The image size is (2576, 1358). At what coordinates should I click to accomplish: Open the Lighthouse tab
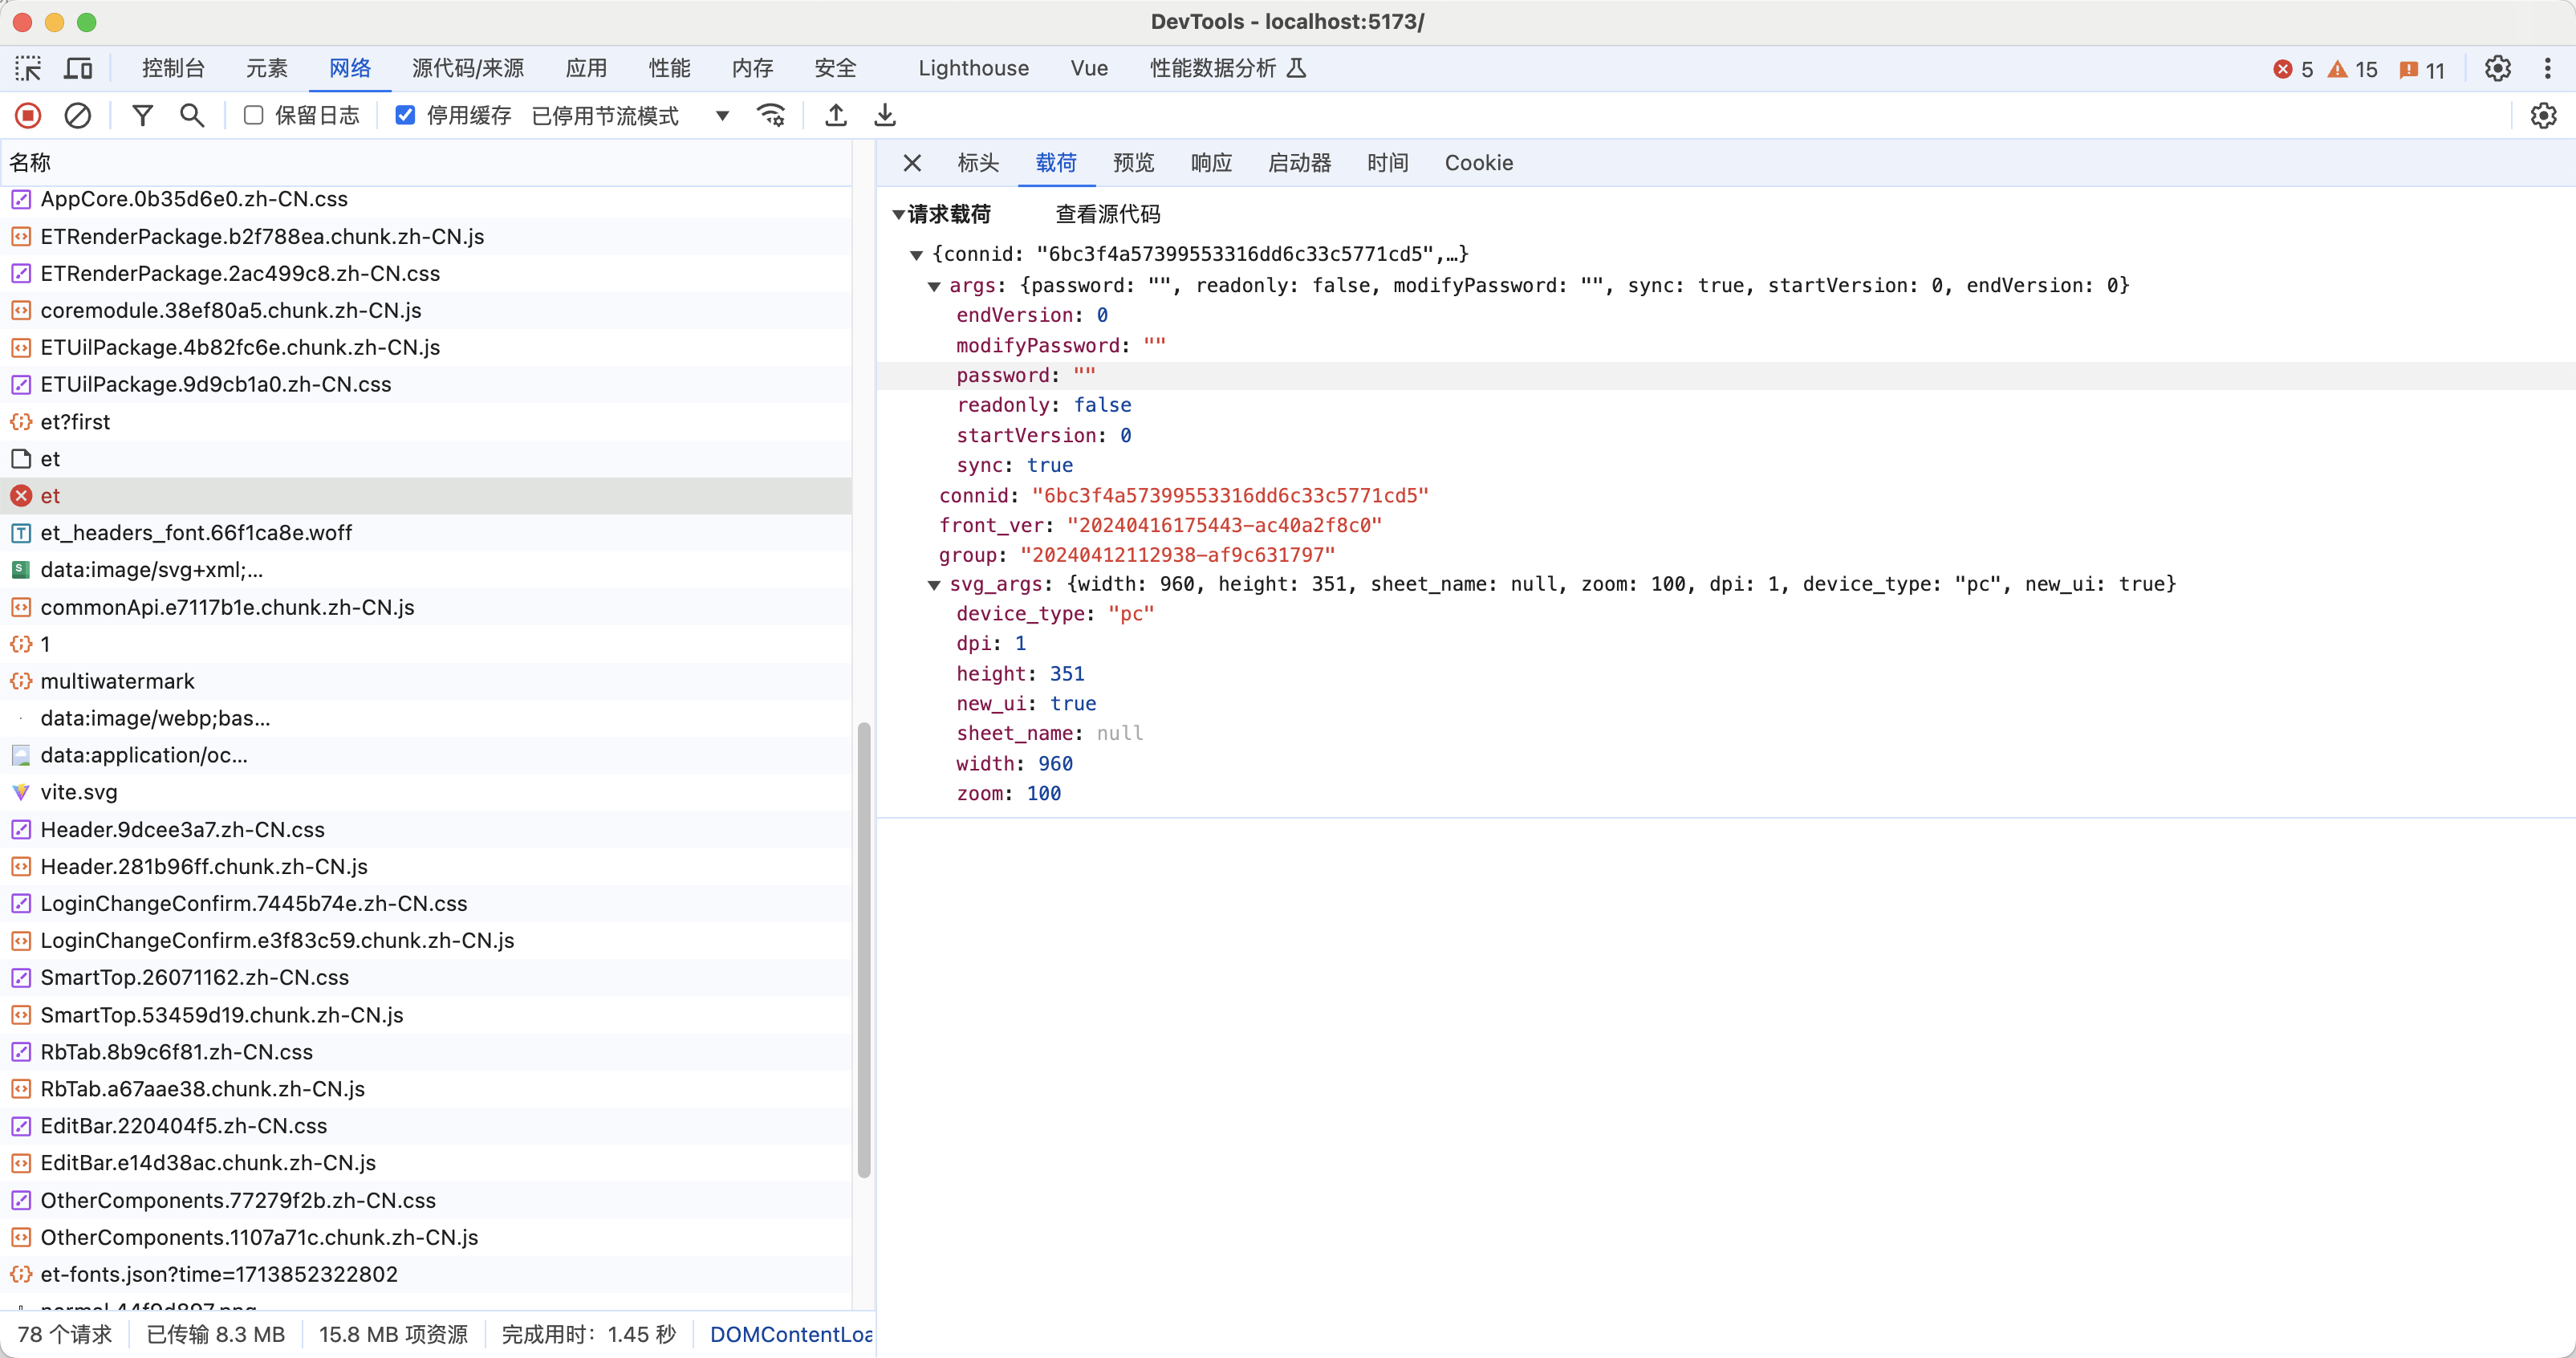[973, 68]
